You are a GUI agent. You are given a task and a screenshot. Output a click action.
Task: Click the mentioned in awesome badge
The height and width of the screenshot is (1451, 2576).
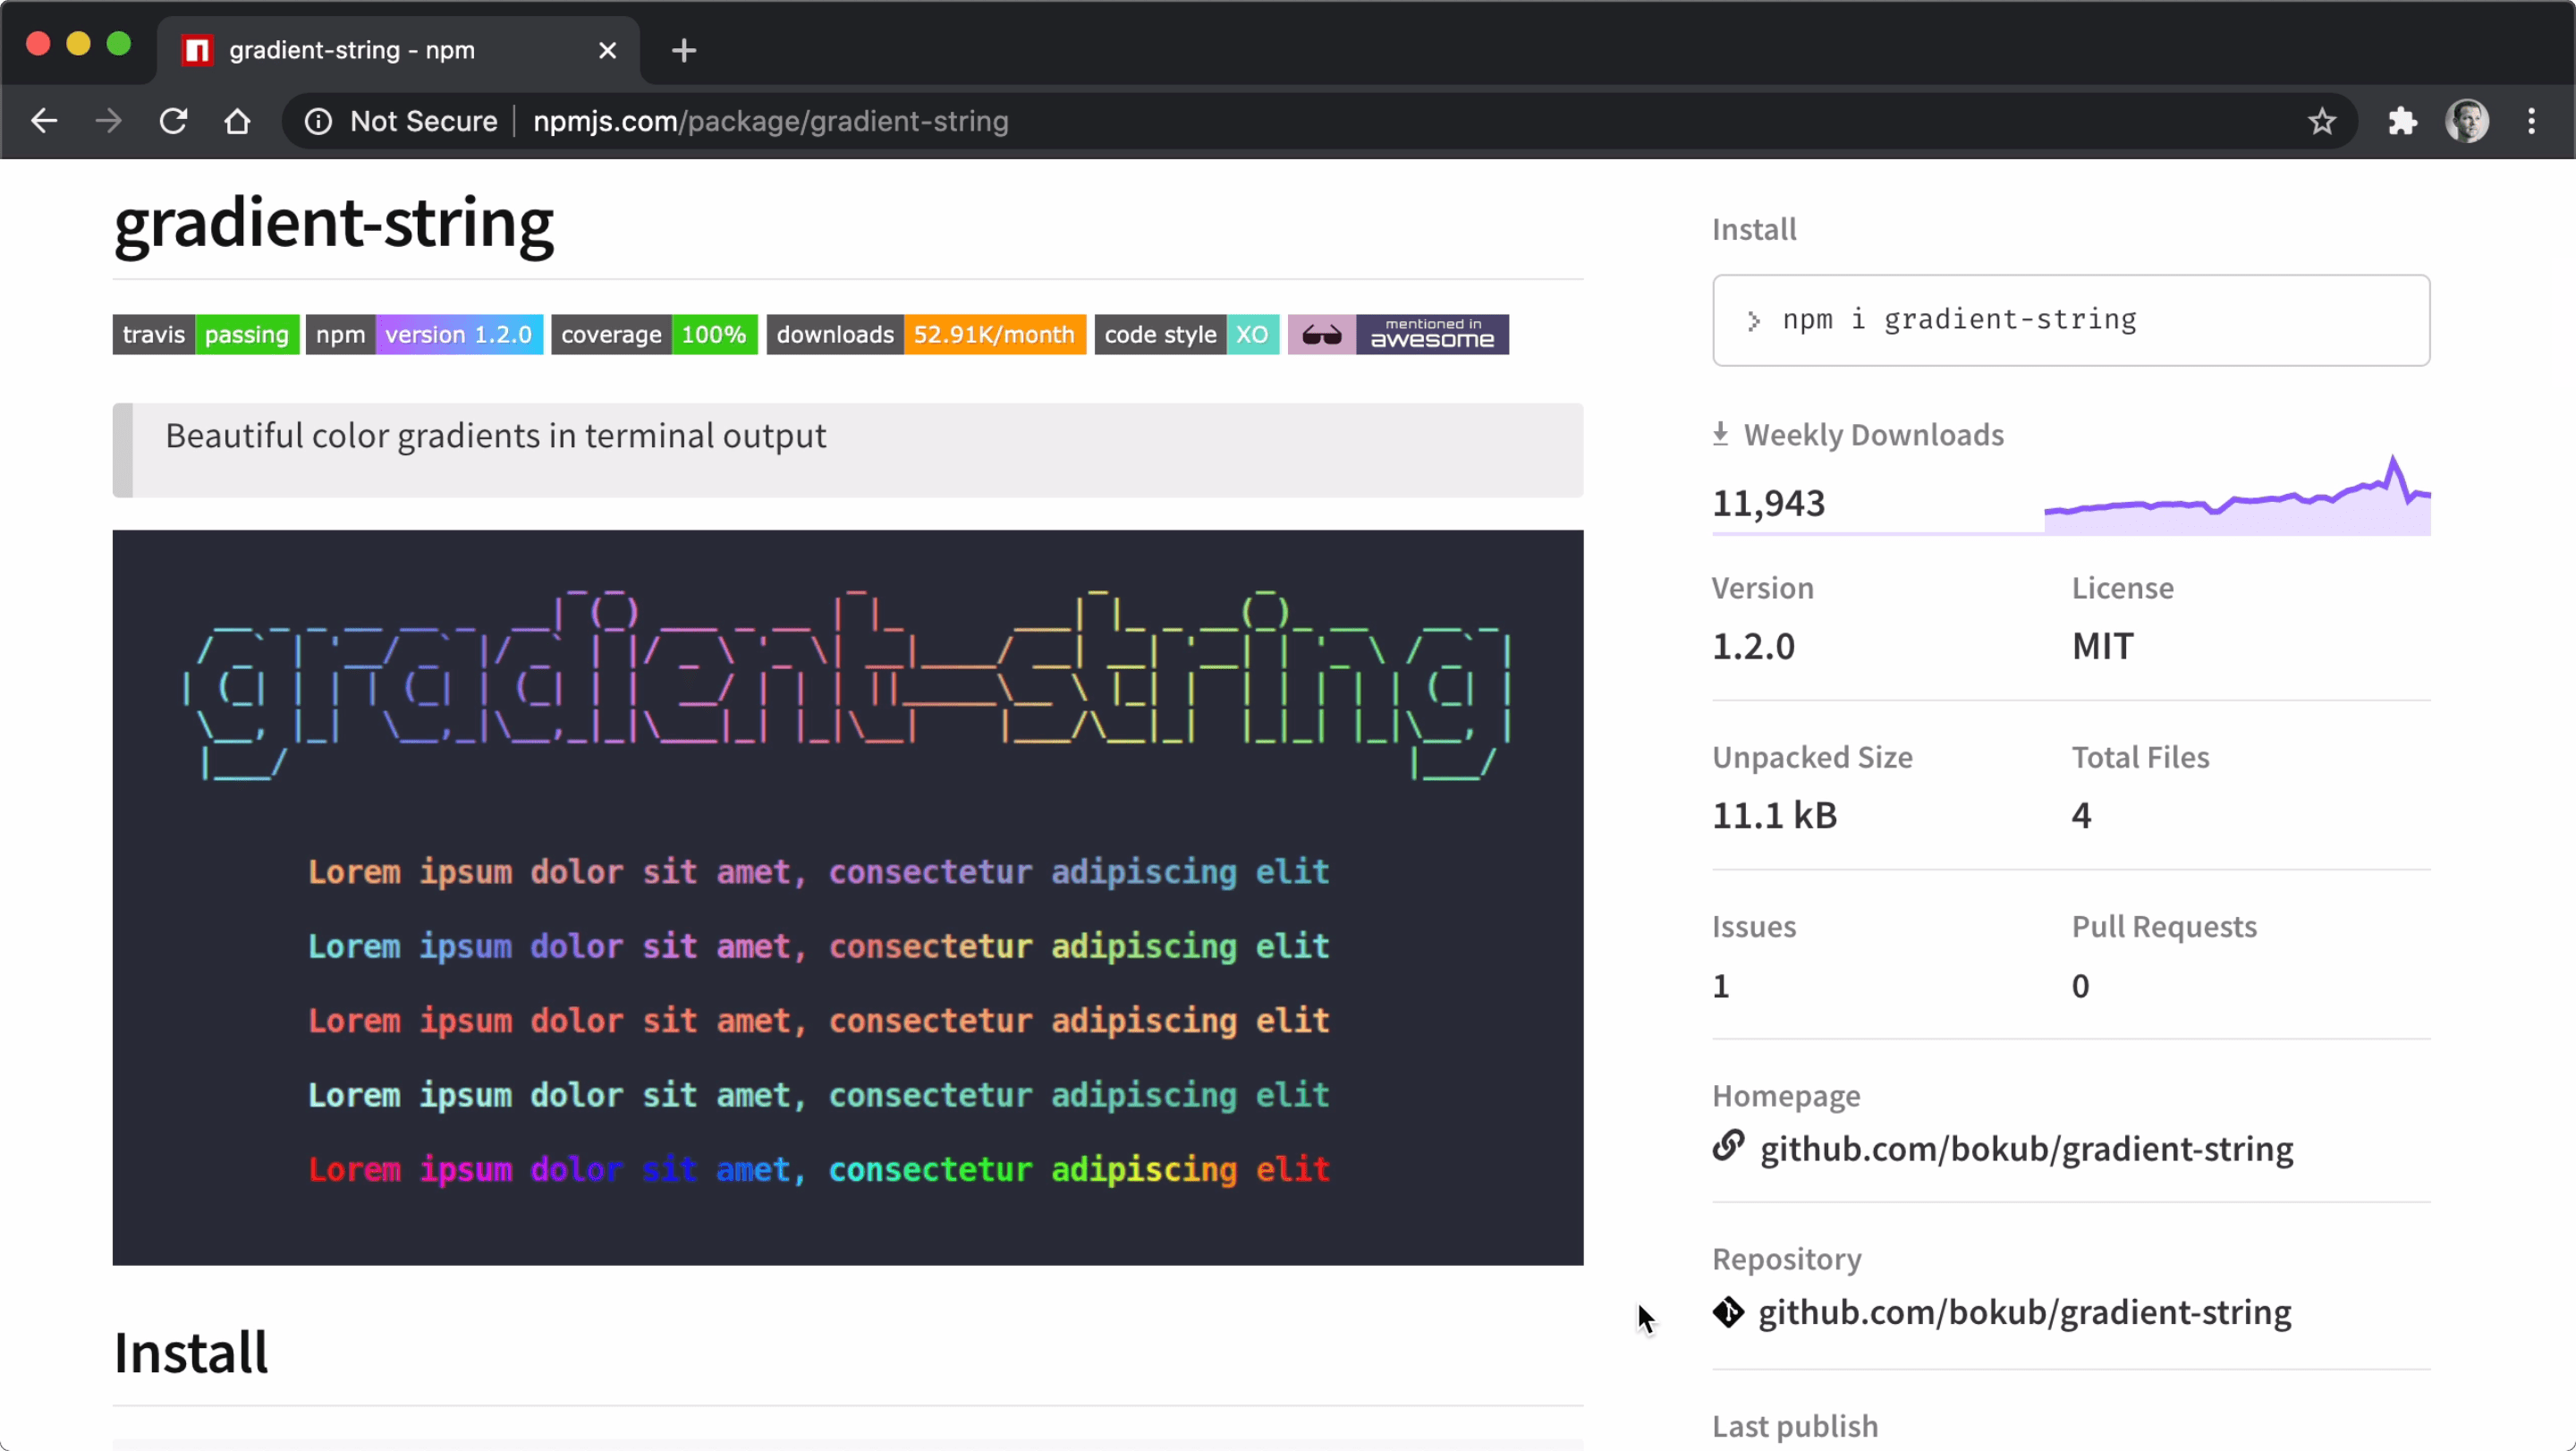[1398, 334]
